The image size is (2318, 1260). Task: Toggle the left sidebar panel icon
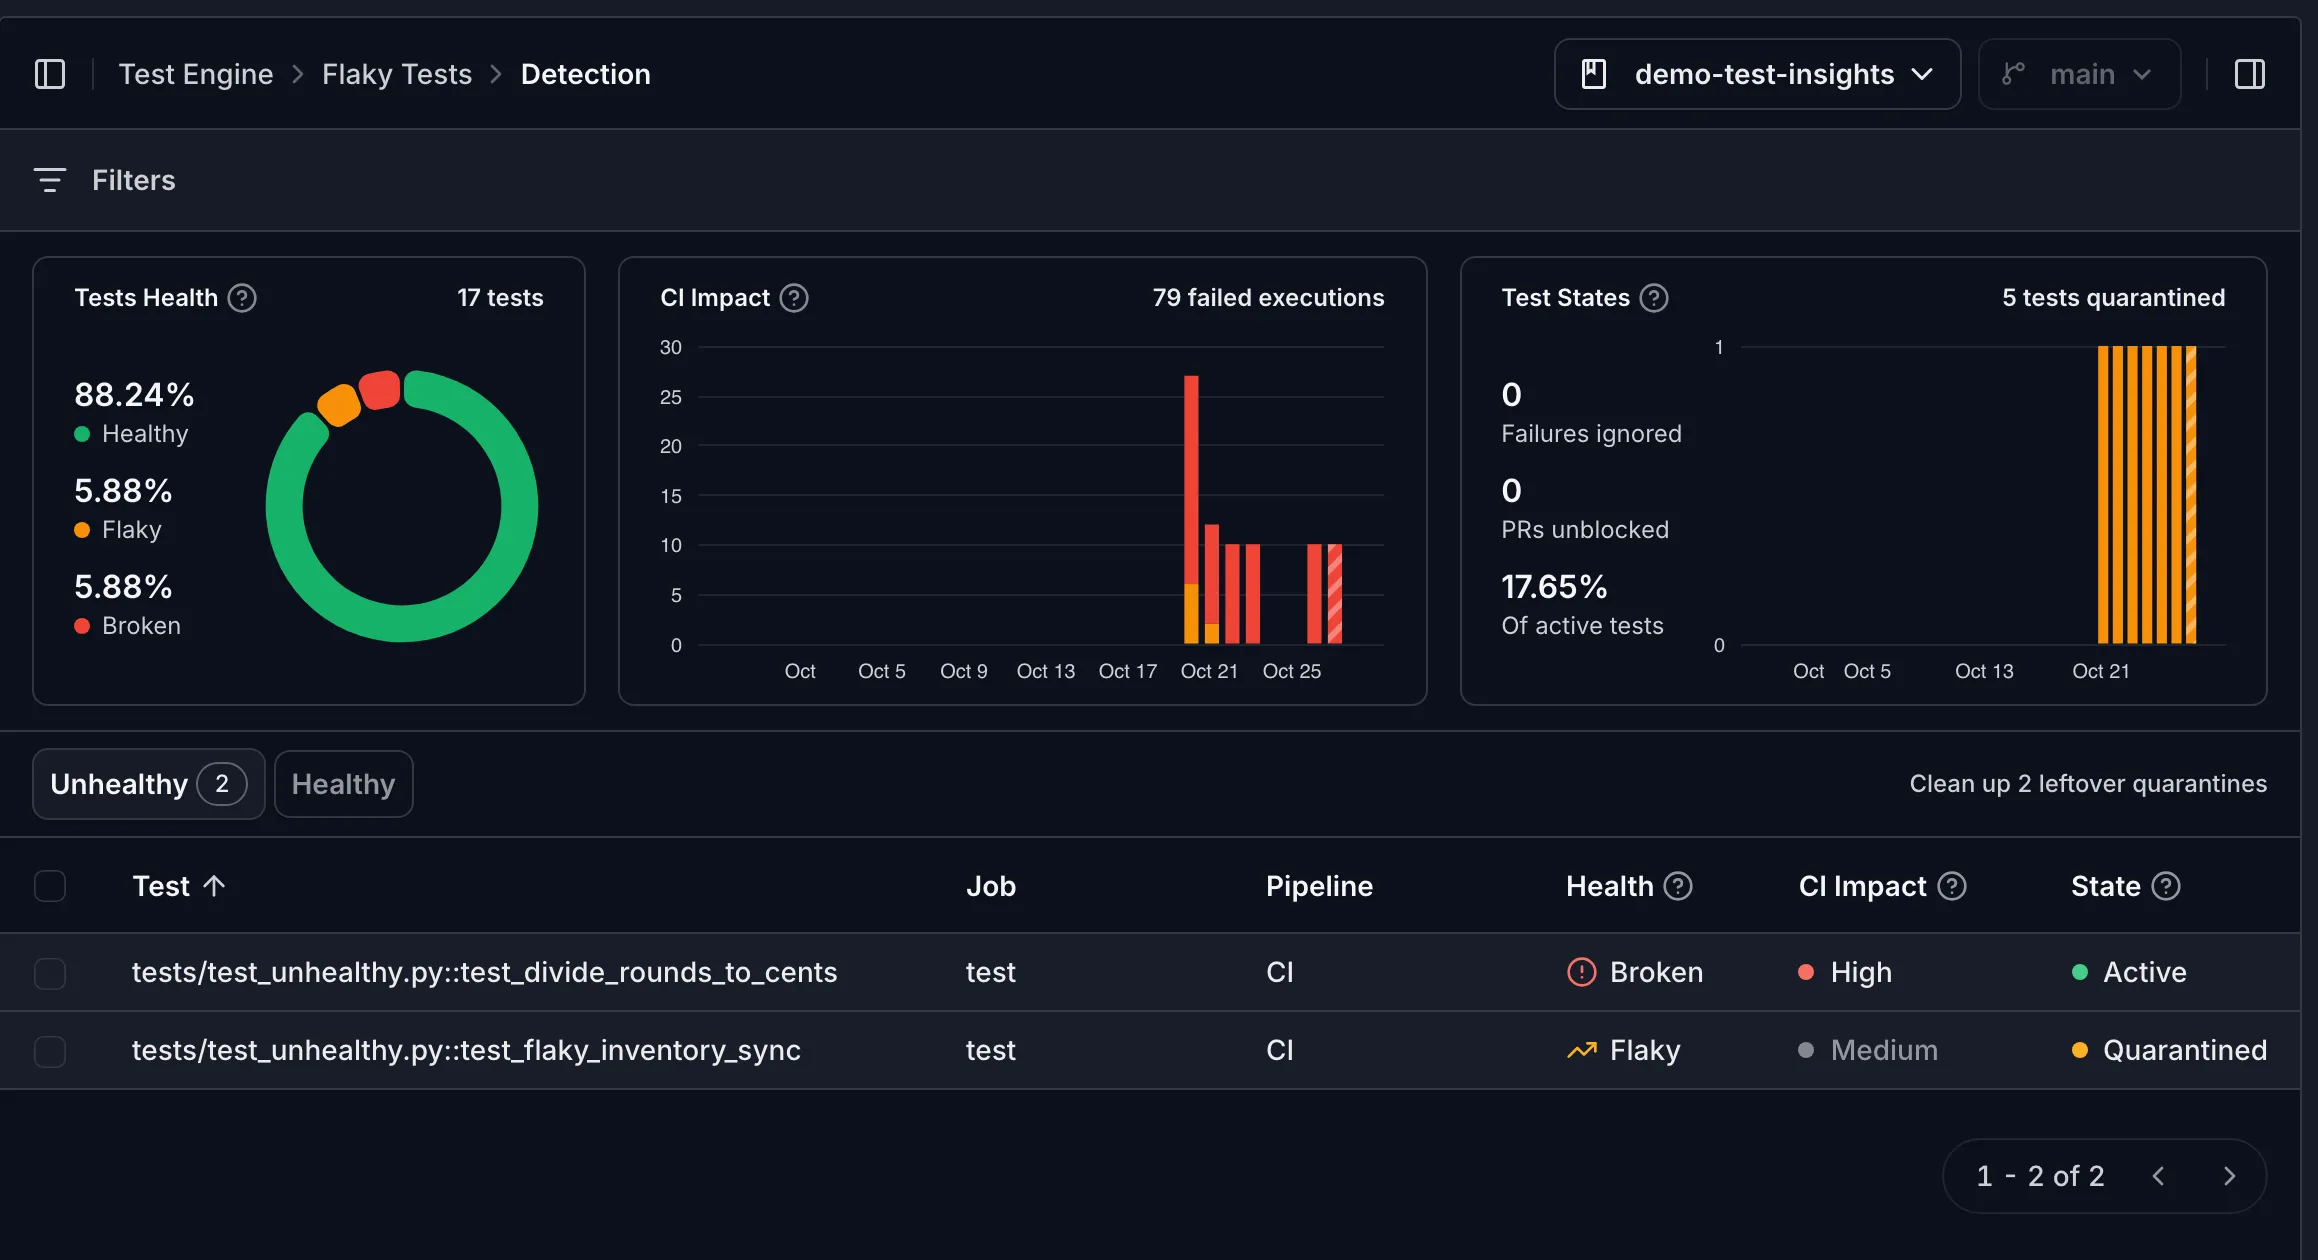pyautogui.click(x=50, y=74)
